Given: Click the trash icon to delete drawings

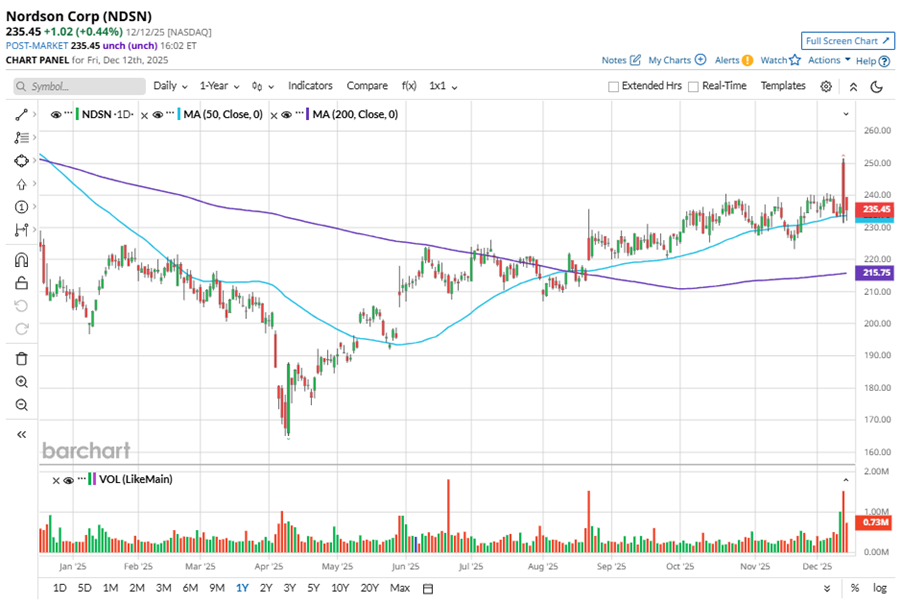Looking at the screenshot, I should coord(21,358).
